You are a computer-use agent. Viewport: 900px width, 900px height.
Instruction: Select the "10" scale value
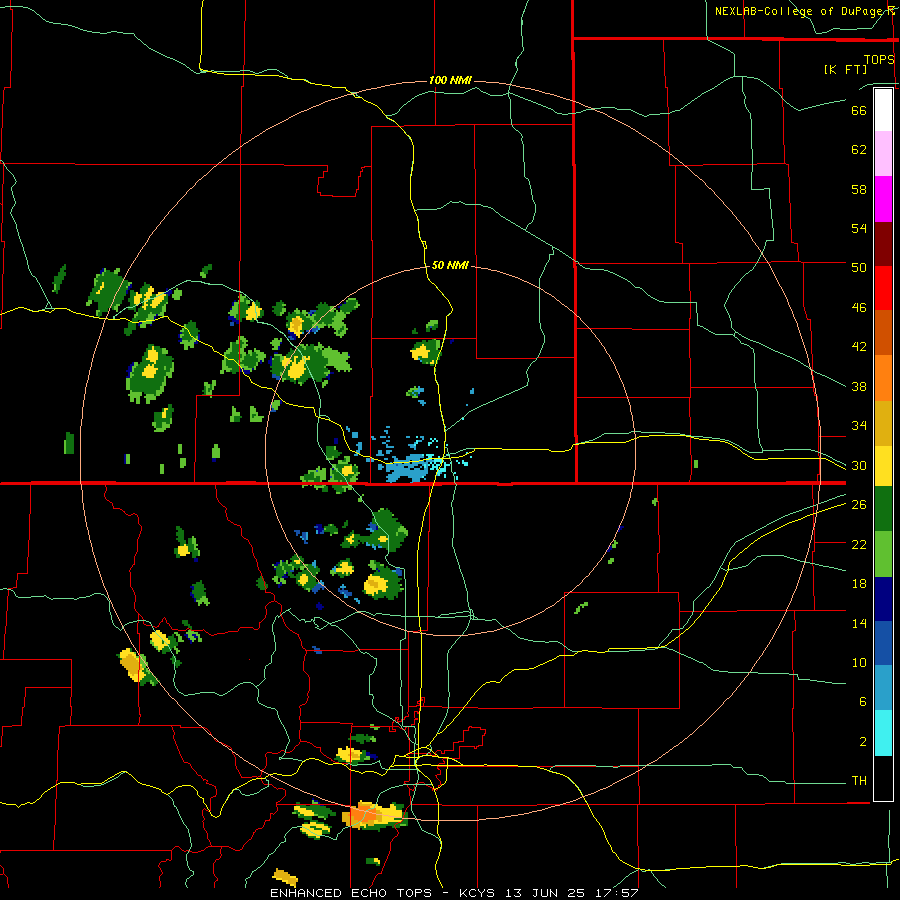[x=859, y=663]
